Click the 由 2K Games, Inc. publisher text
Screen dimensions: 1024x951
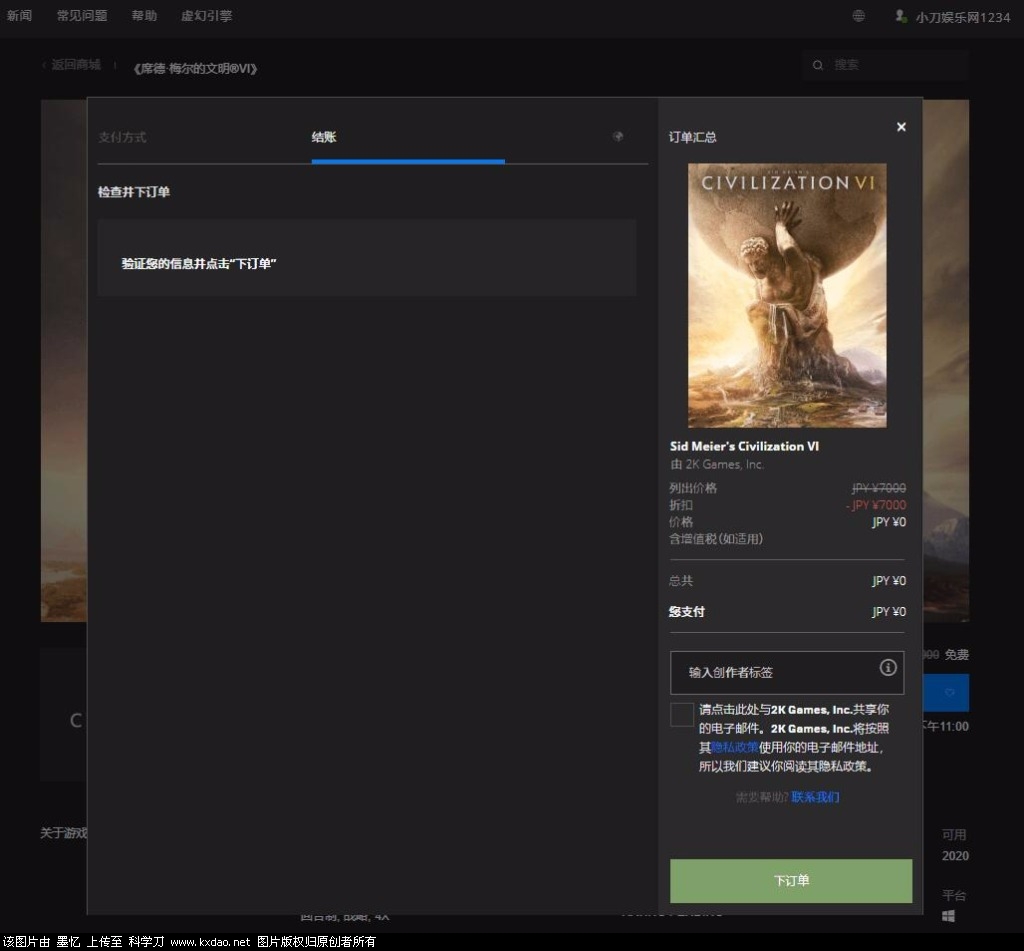[x=716, y=464]
